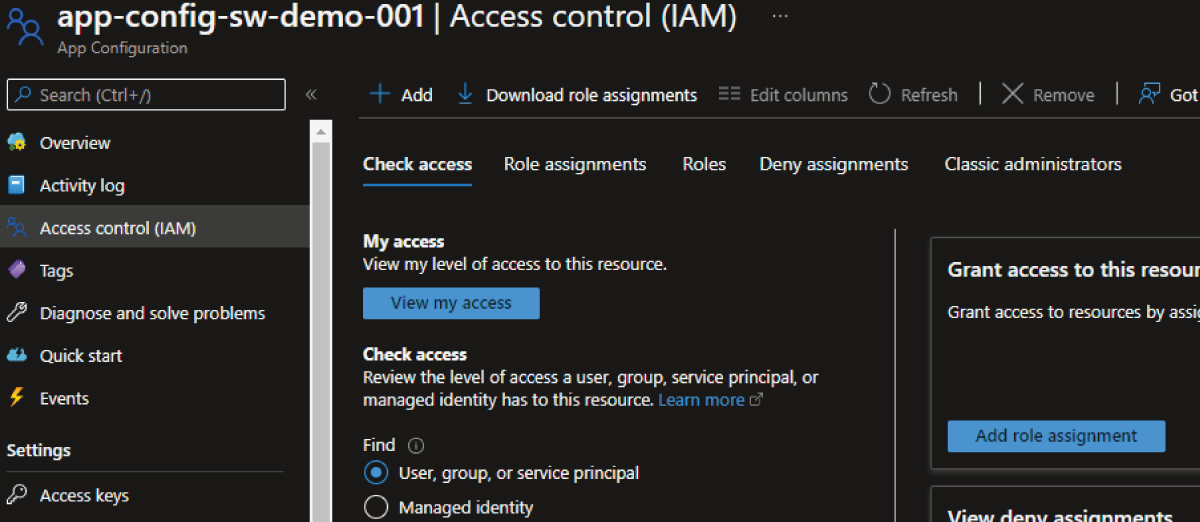The width and height of the screenshot is (1200, 522).
Task: Open Overview from the sidebar
Action: click(74, 143)
